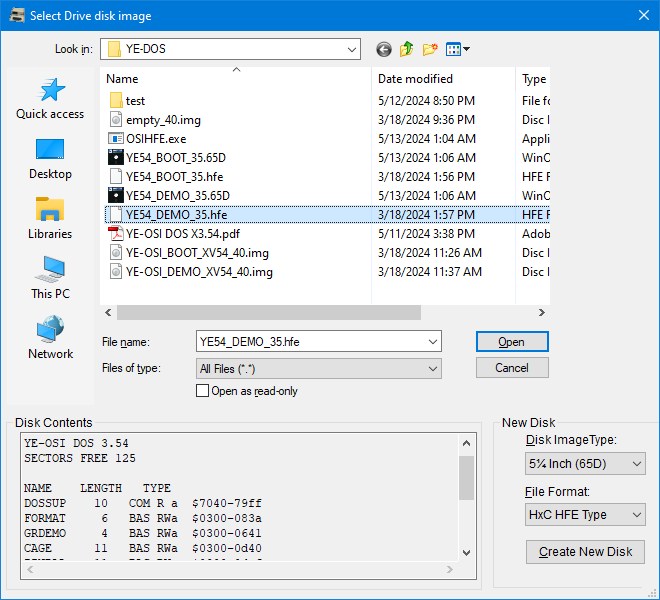The width and height of the screenshot is (660, 600).
Task: Click Disk Contents scroll down arrow
Action: 466,552
